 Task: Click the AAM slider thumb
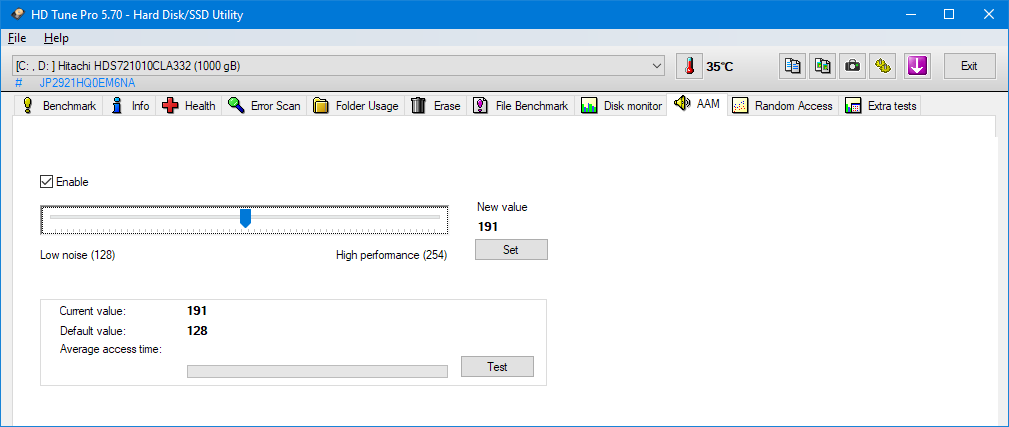(245, 218)
